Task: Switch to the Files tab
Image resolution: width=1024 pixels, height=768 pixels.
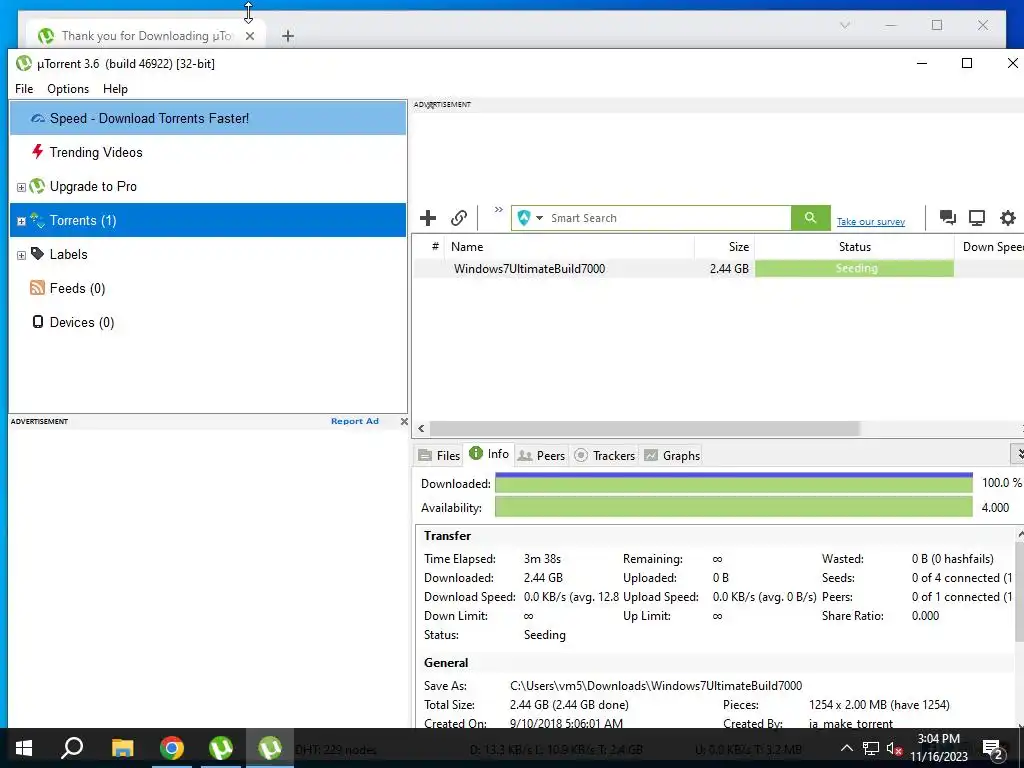Action: 439,455
